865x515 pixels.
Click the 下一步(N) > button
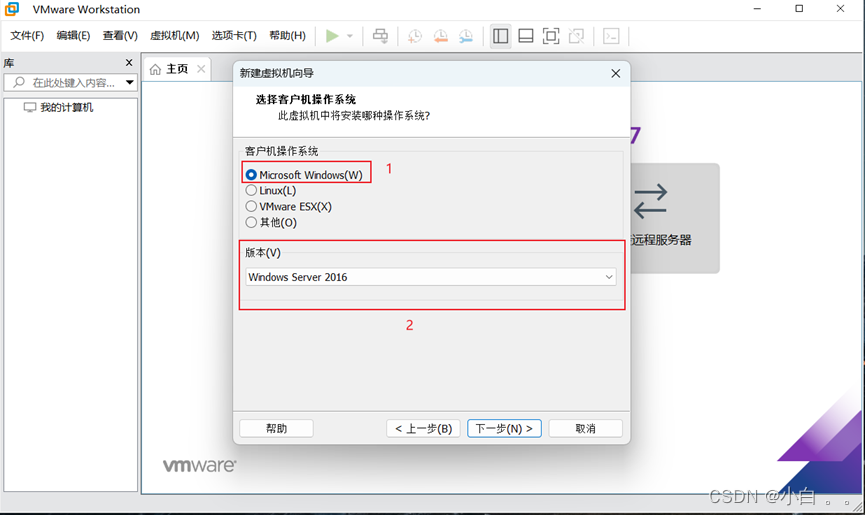(x=504, y=428)
